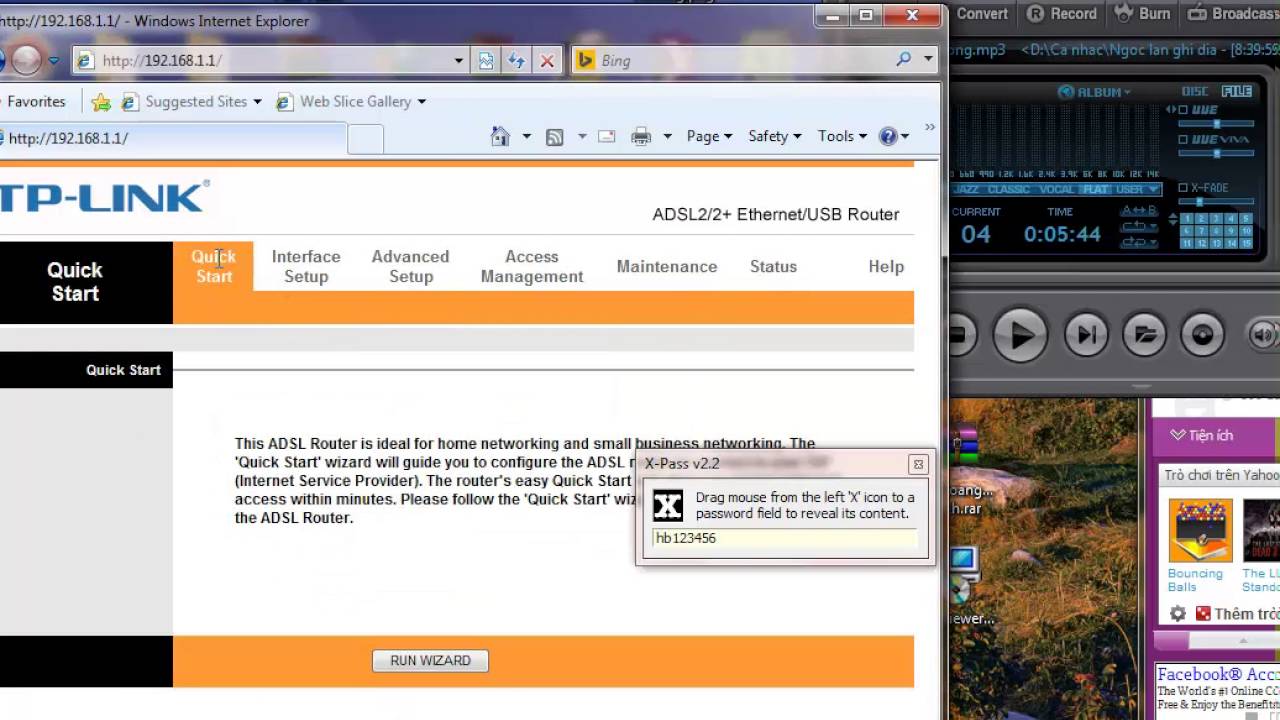Select FILE mode in media player
The image size is (1280, 720).
click(x=1237, y=91)
